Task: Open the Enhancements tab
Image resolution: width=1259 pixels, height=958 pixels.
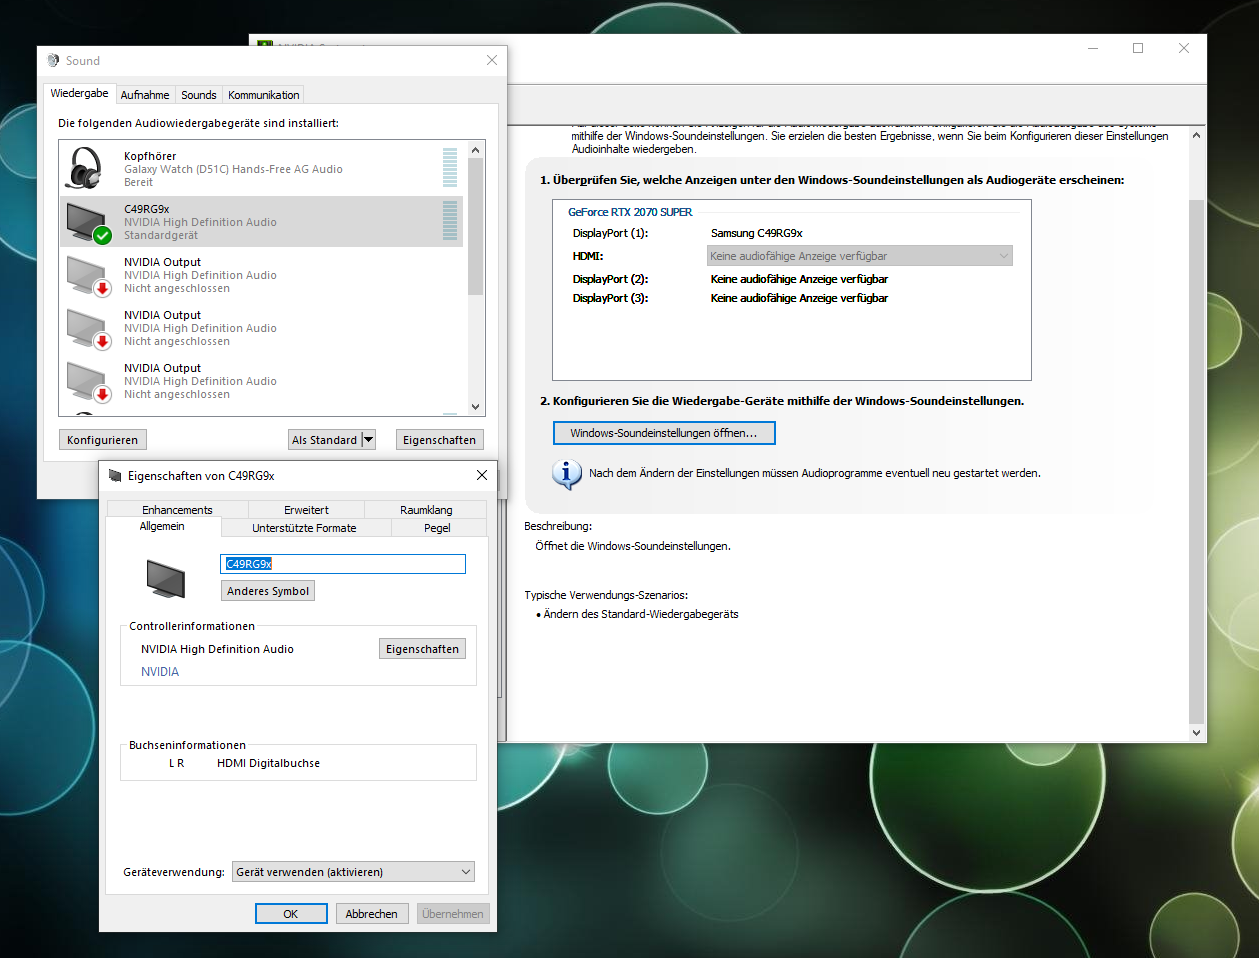Action: click(x=177, y=510)
